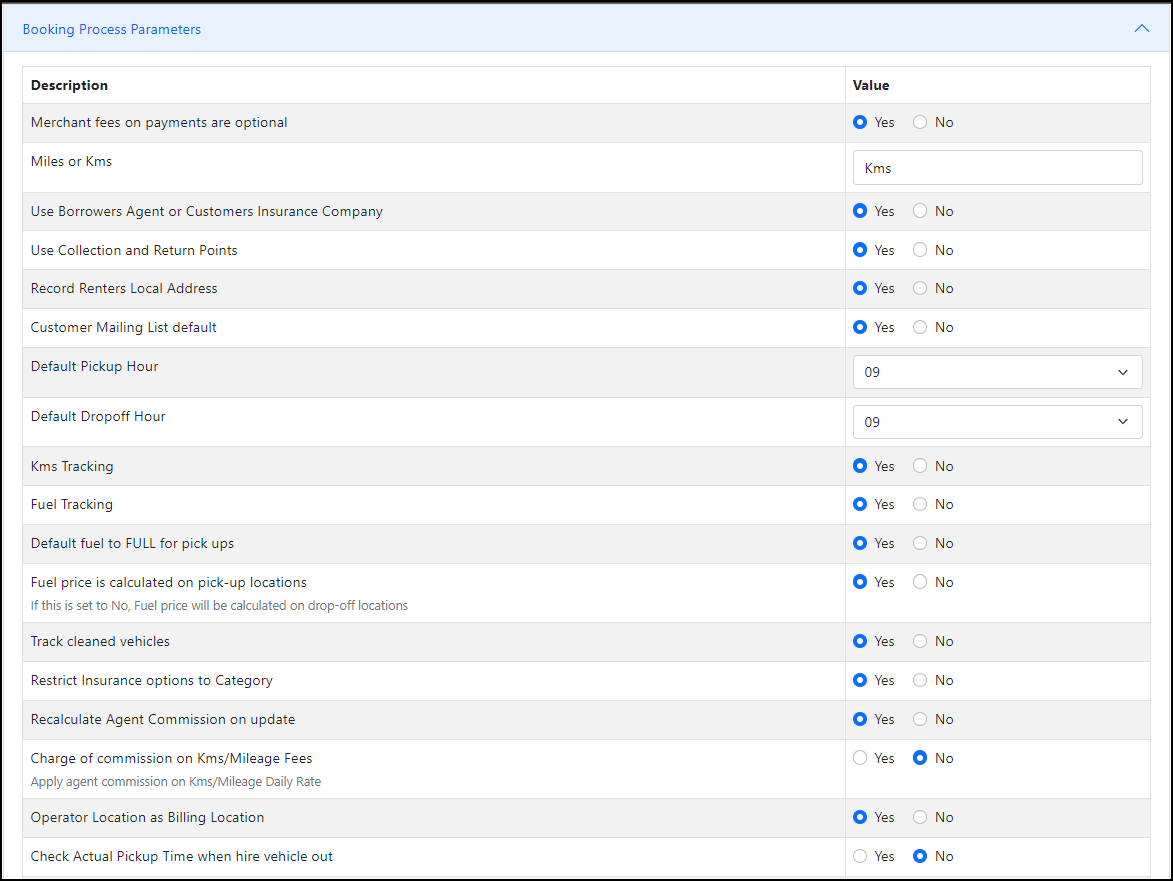Click the Miles or Kms input field
Viewport: 1173px width, 881px height.
997,168
